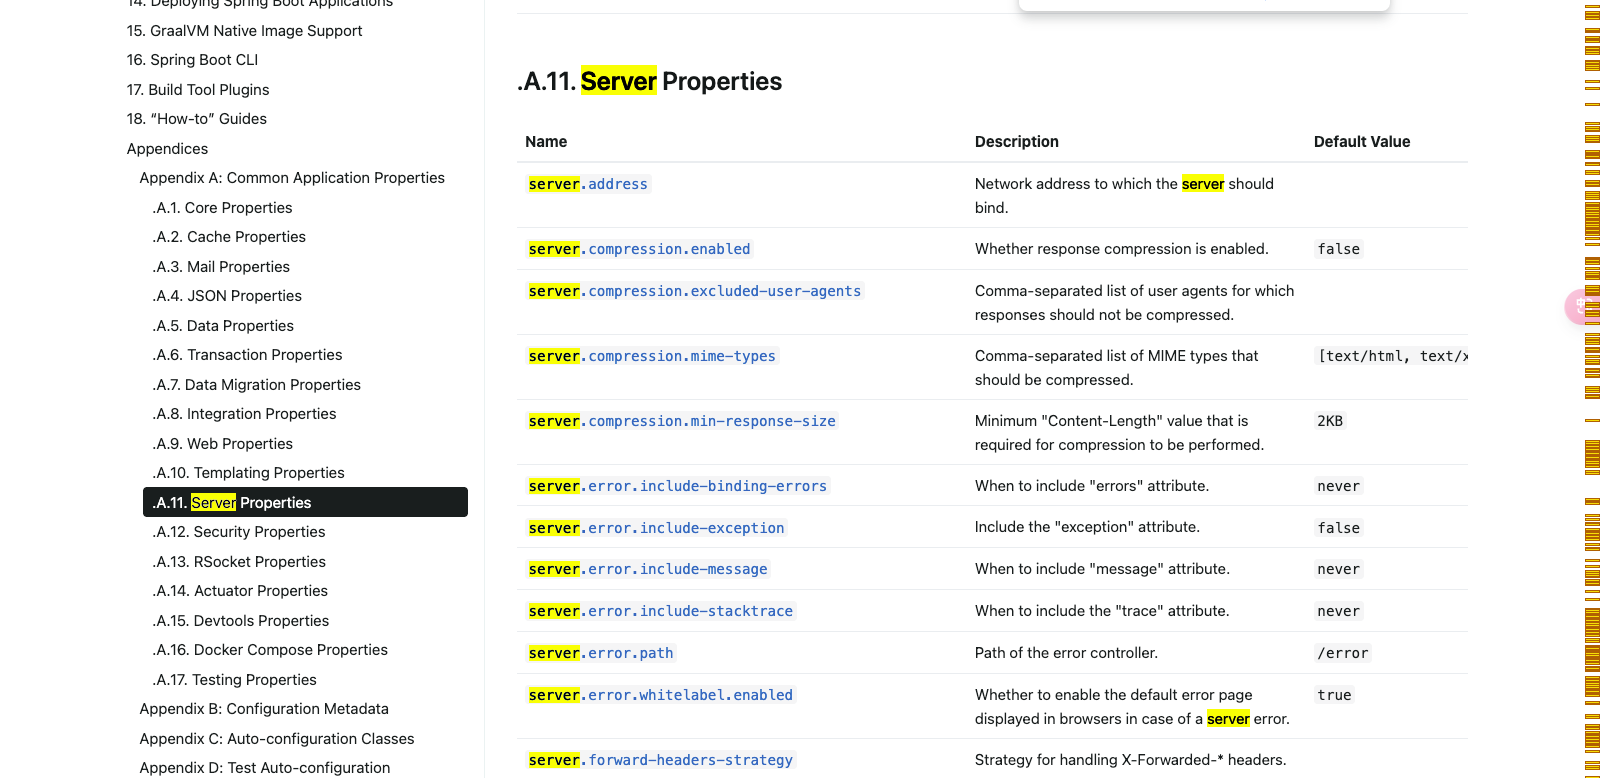Open A.5 Data Properties
This screenshot has height=778, width=1600.
(x=223, y=326)
